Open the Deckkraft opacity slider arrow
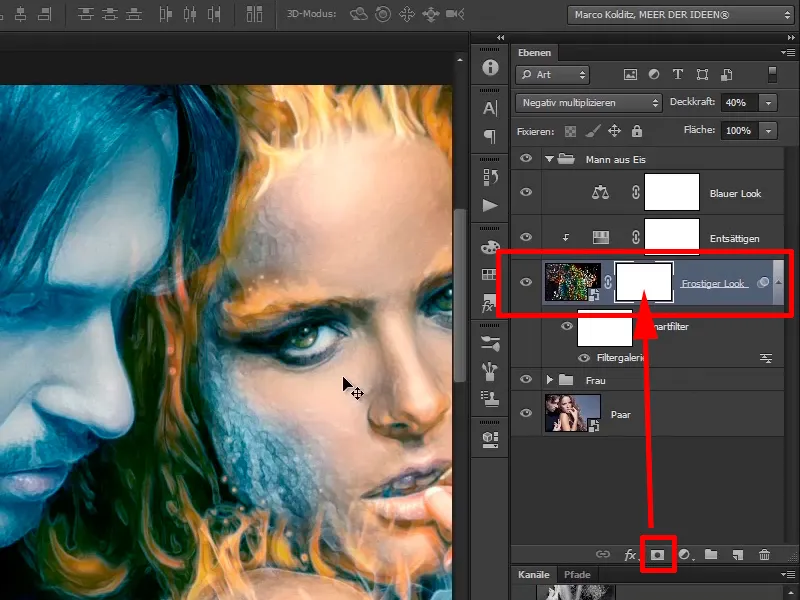This screenshot has height=600, width=800. [768, 103]
